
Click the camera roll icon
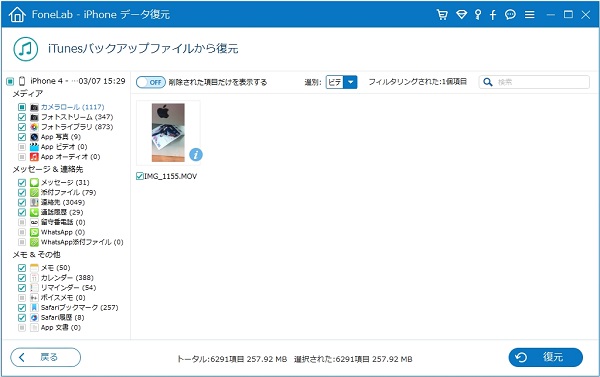(34, 107)
